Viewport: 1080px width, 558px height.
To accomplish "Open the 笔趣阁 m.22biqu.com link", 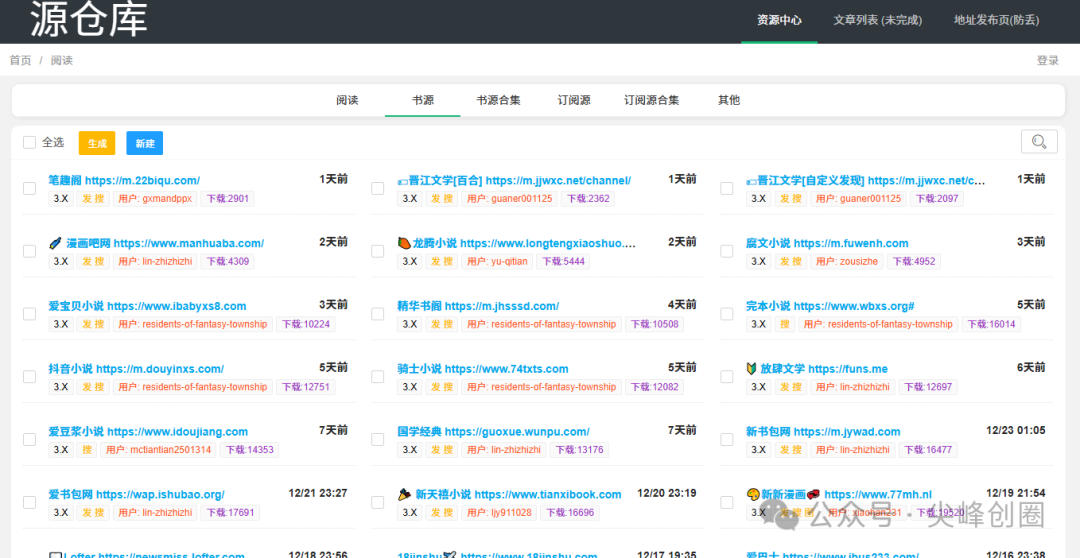I will 124,180.
